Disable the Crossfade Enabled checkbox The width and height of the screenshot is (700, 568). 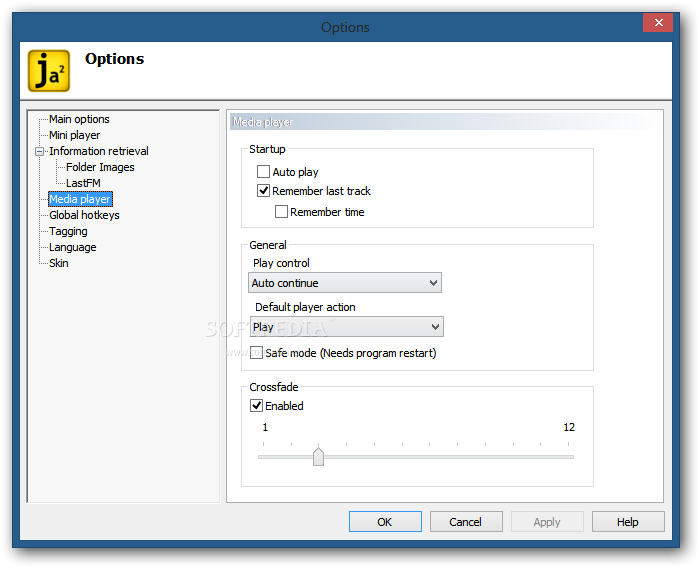256,405
